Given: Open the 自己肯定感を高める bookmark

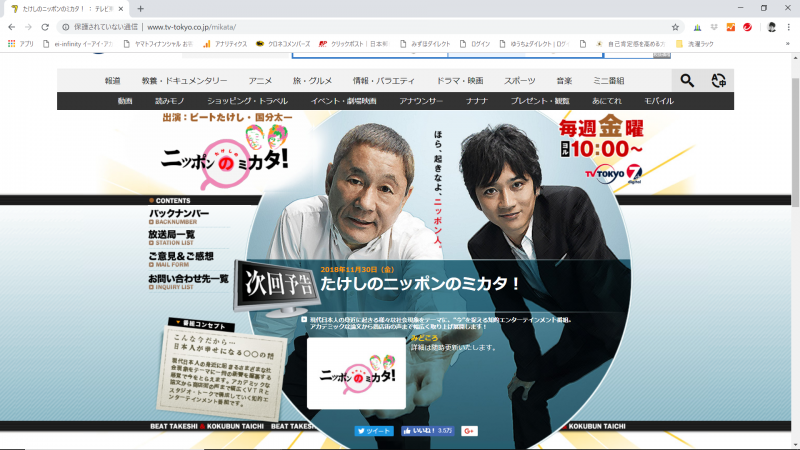Looking at the screenshot, I should pyautogui.click(x=631, y=44).
